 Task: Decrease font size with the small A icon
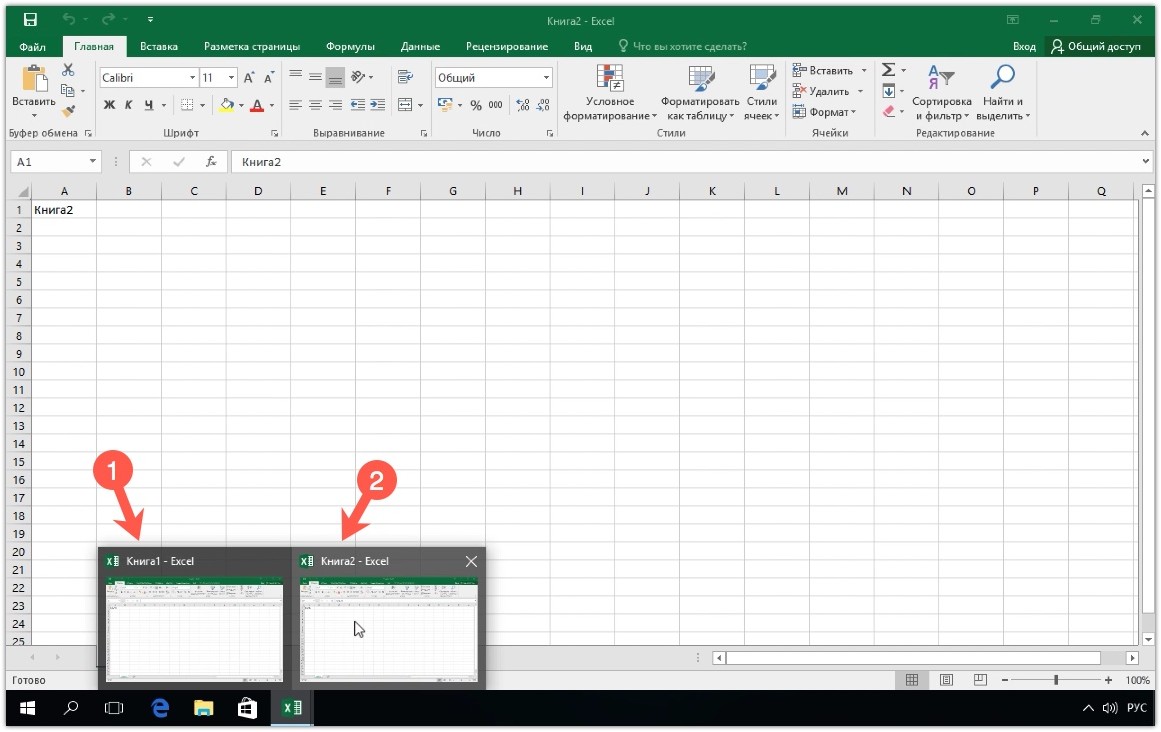coord(269,77)
